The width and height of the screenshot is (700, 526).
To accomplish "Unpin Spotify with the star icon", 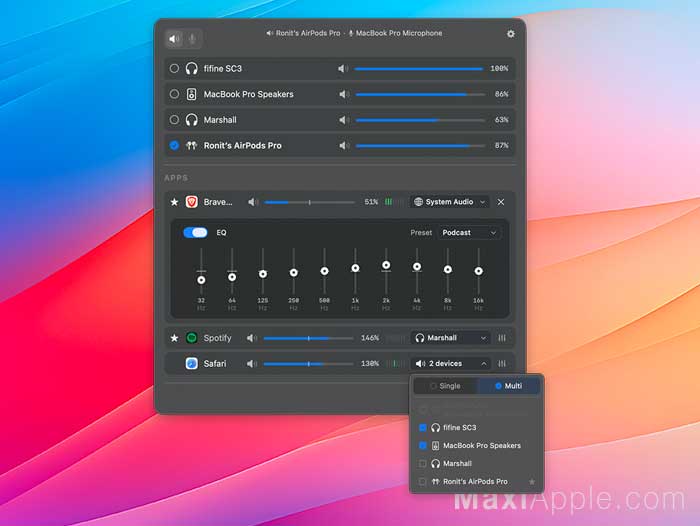I will 174,338.
